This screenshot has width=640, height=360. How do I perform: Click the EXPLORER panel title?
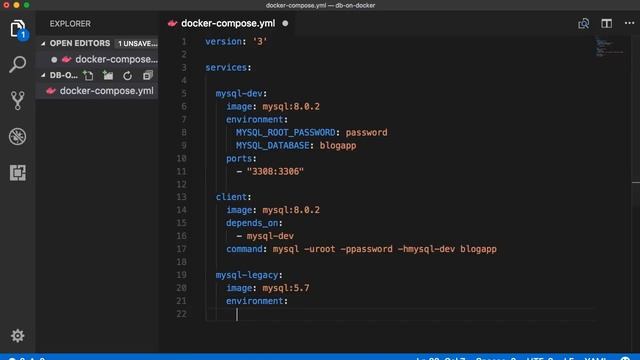click(70, 24)
